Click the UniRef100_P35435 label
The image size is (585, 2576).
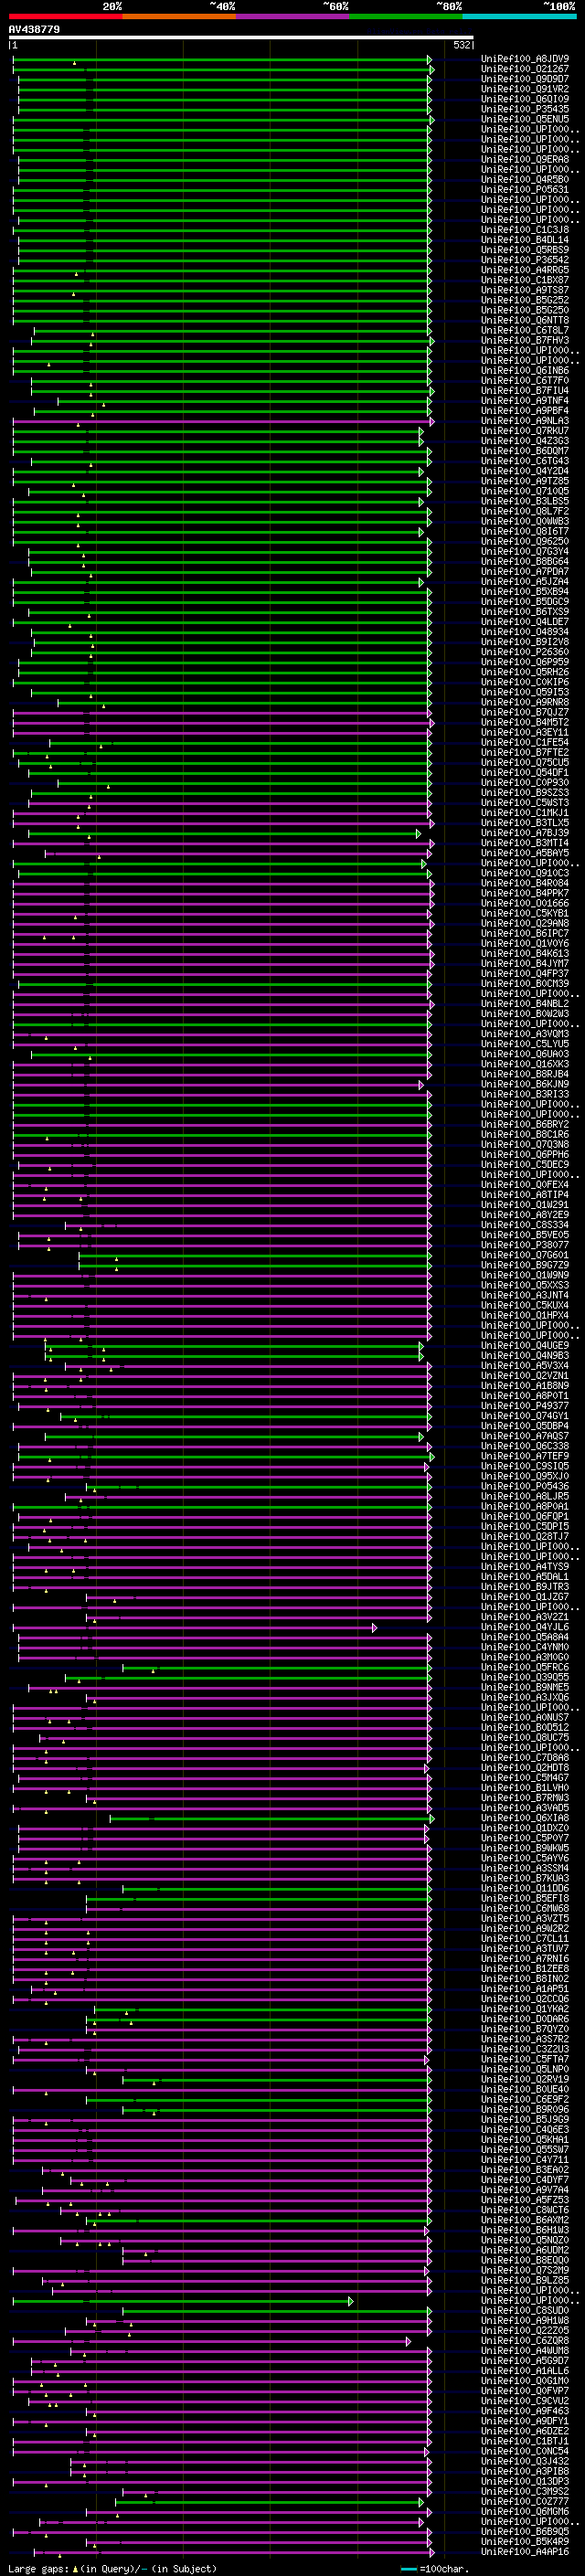pos(525,109)
